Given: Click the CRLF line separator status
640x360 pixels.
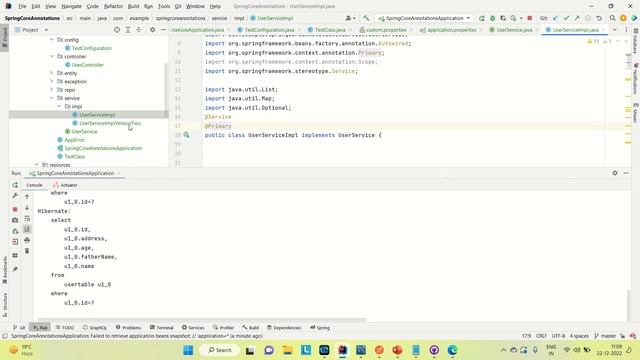Looking at the screenshot, I should 541,336.
